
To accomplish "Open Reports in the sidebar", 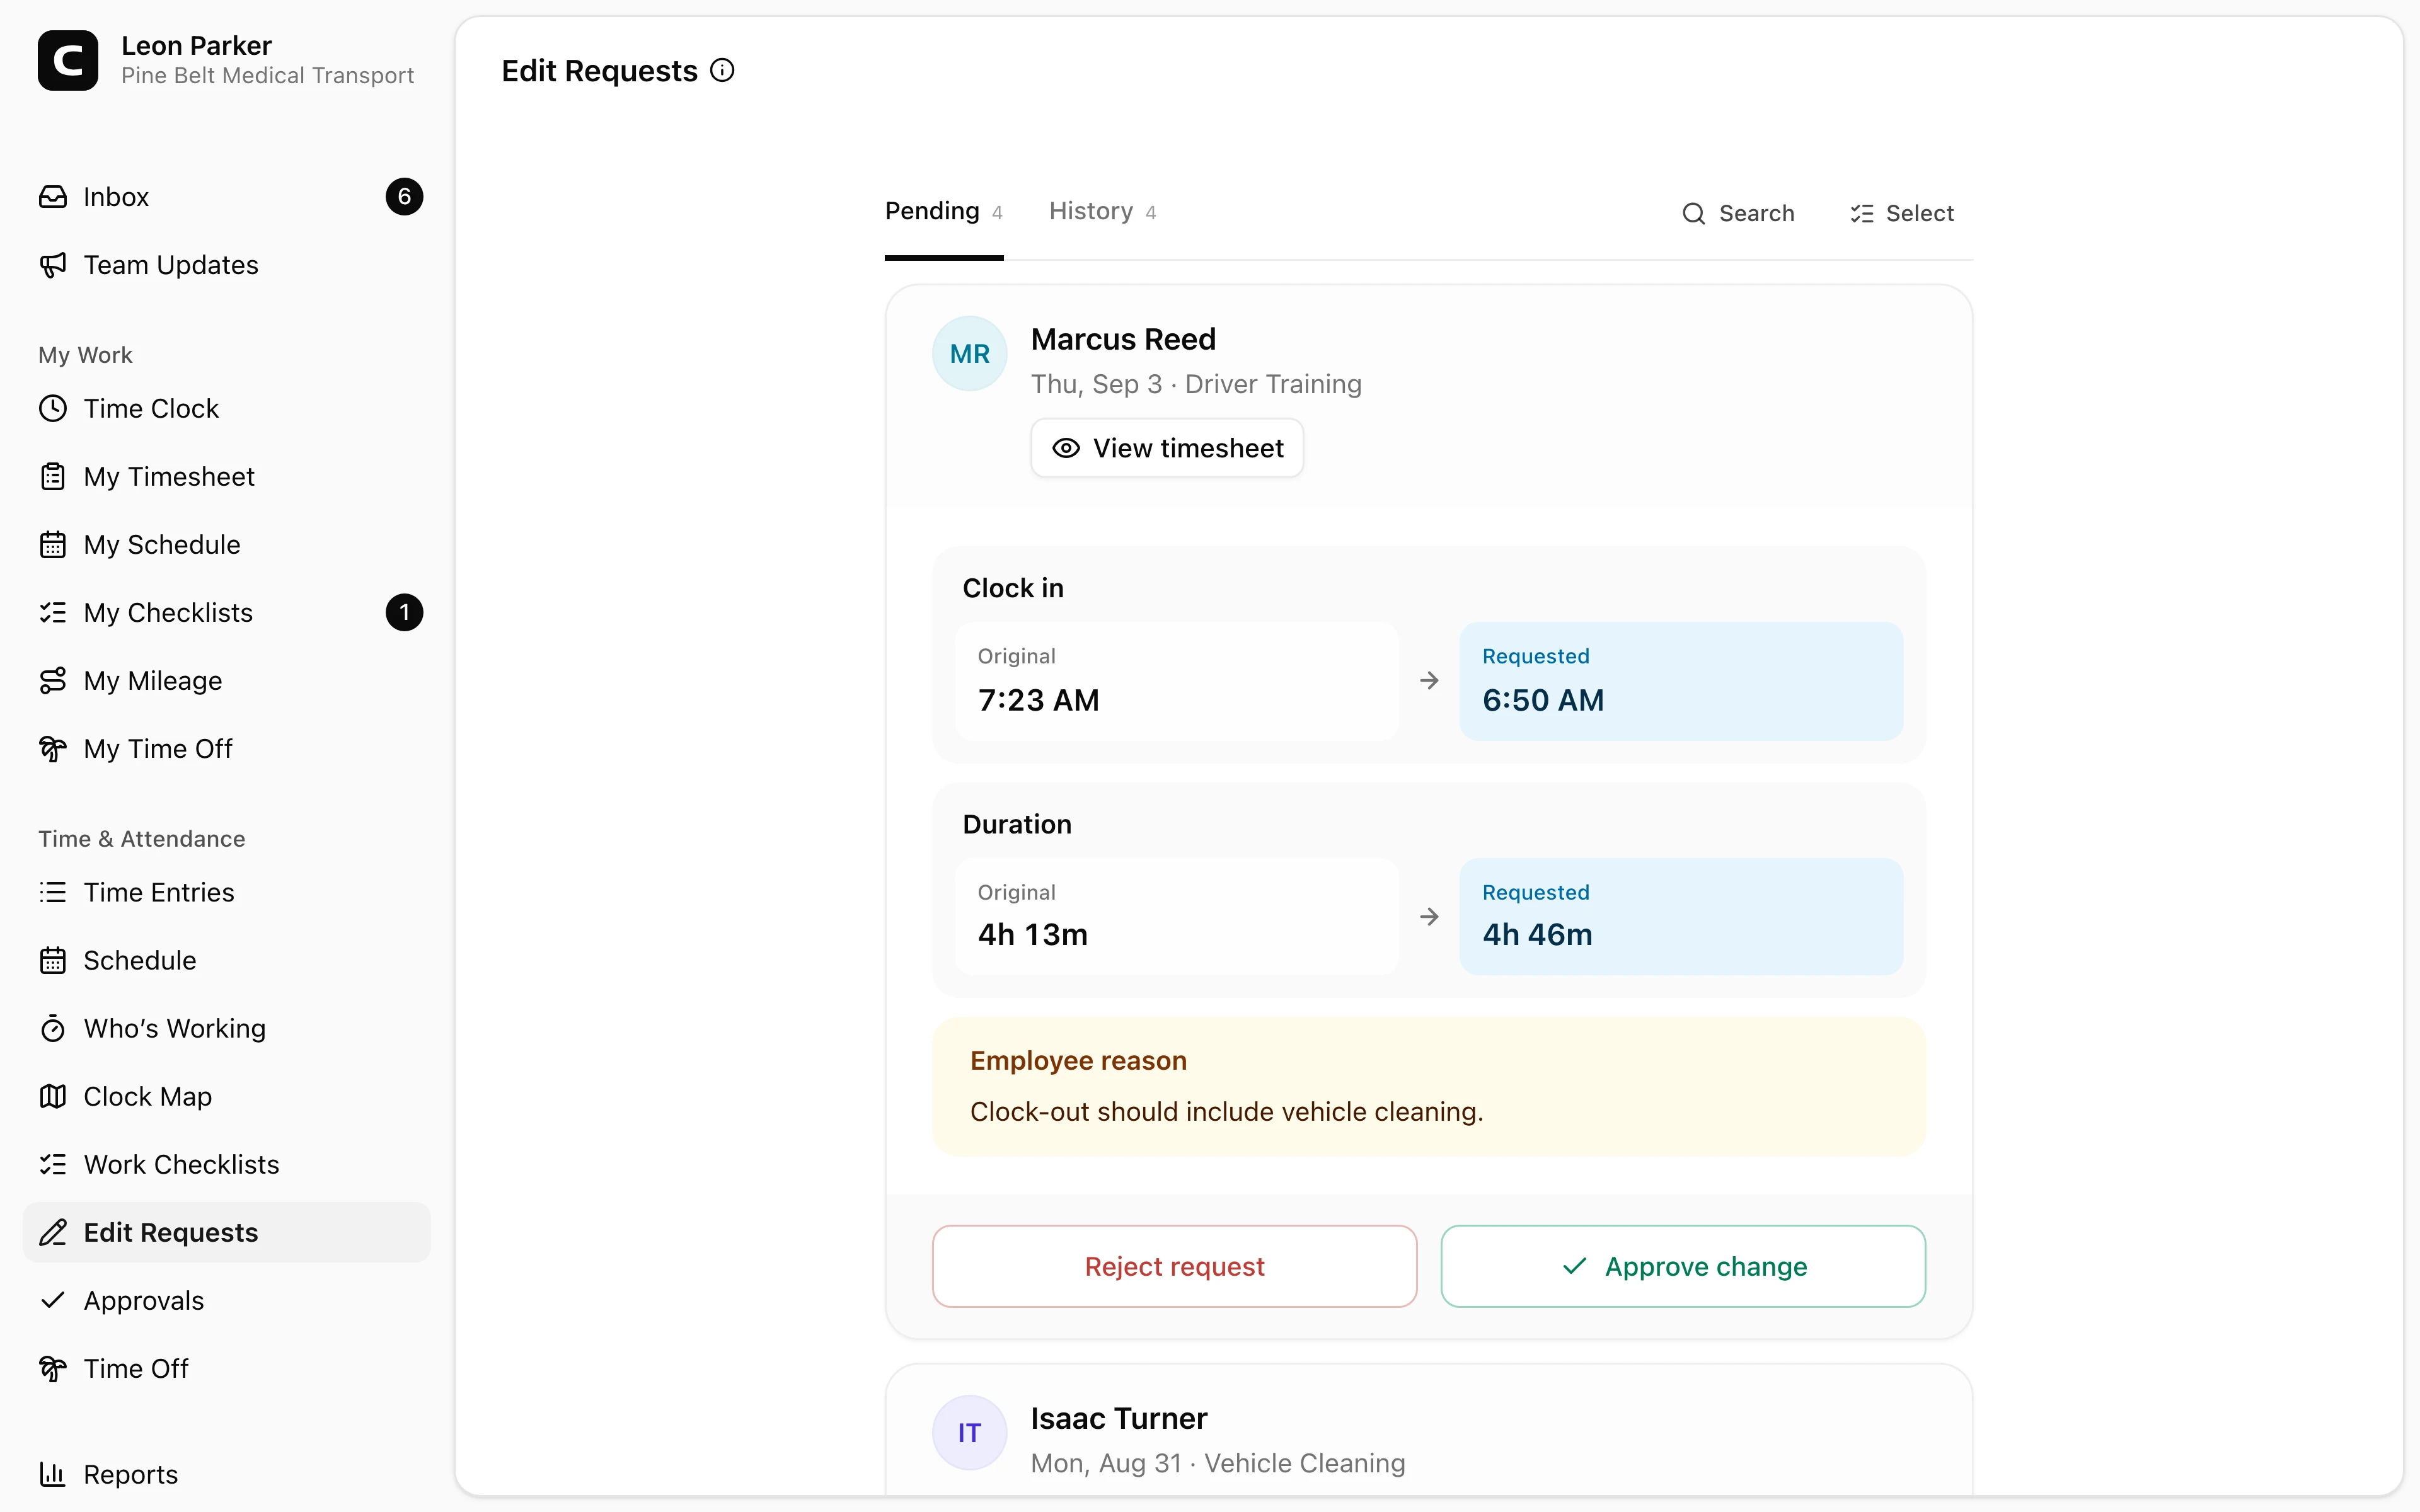I will [x=227, y=1474].
